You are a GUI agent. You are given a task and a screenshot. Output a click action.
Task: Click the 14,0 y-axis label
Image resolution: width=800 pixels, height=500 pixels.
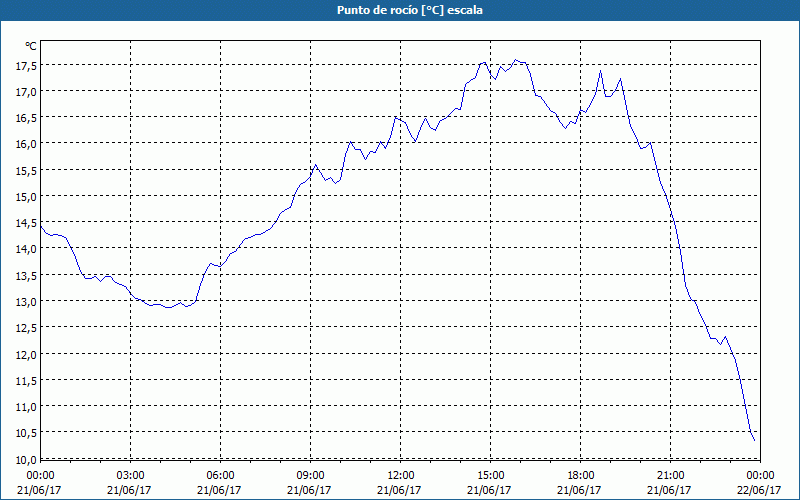[x=26, y=249]
